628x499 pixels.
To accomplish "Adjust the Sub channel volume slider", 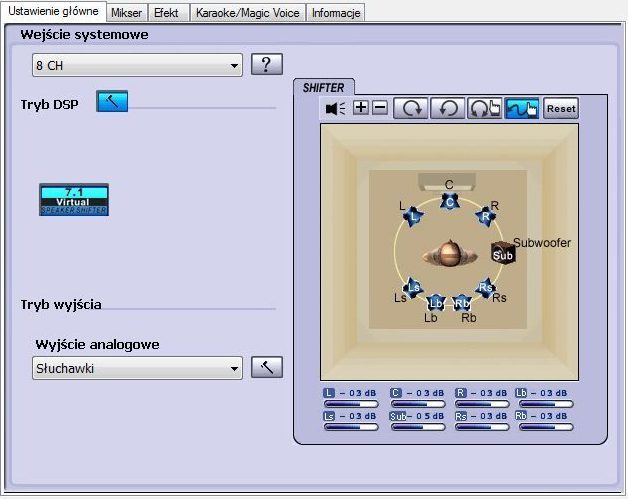I will pos(418,427).
